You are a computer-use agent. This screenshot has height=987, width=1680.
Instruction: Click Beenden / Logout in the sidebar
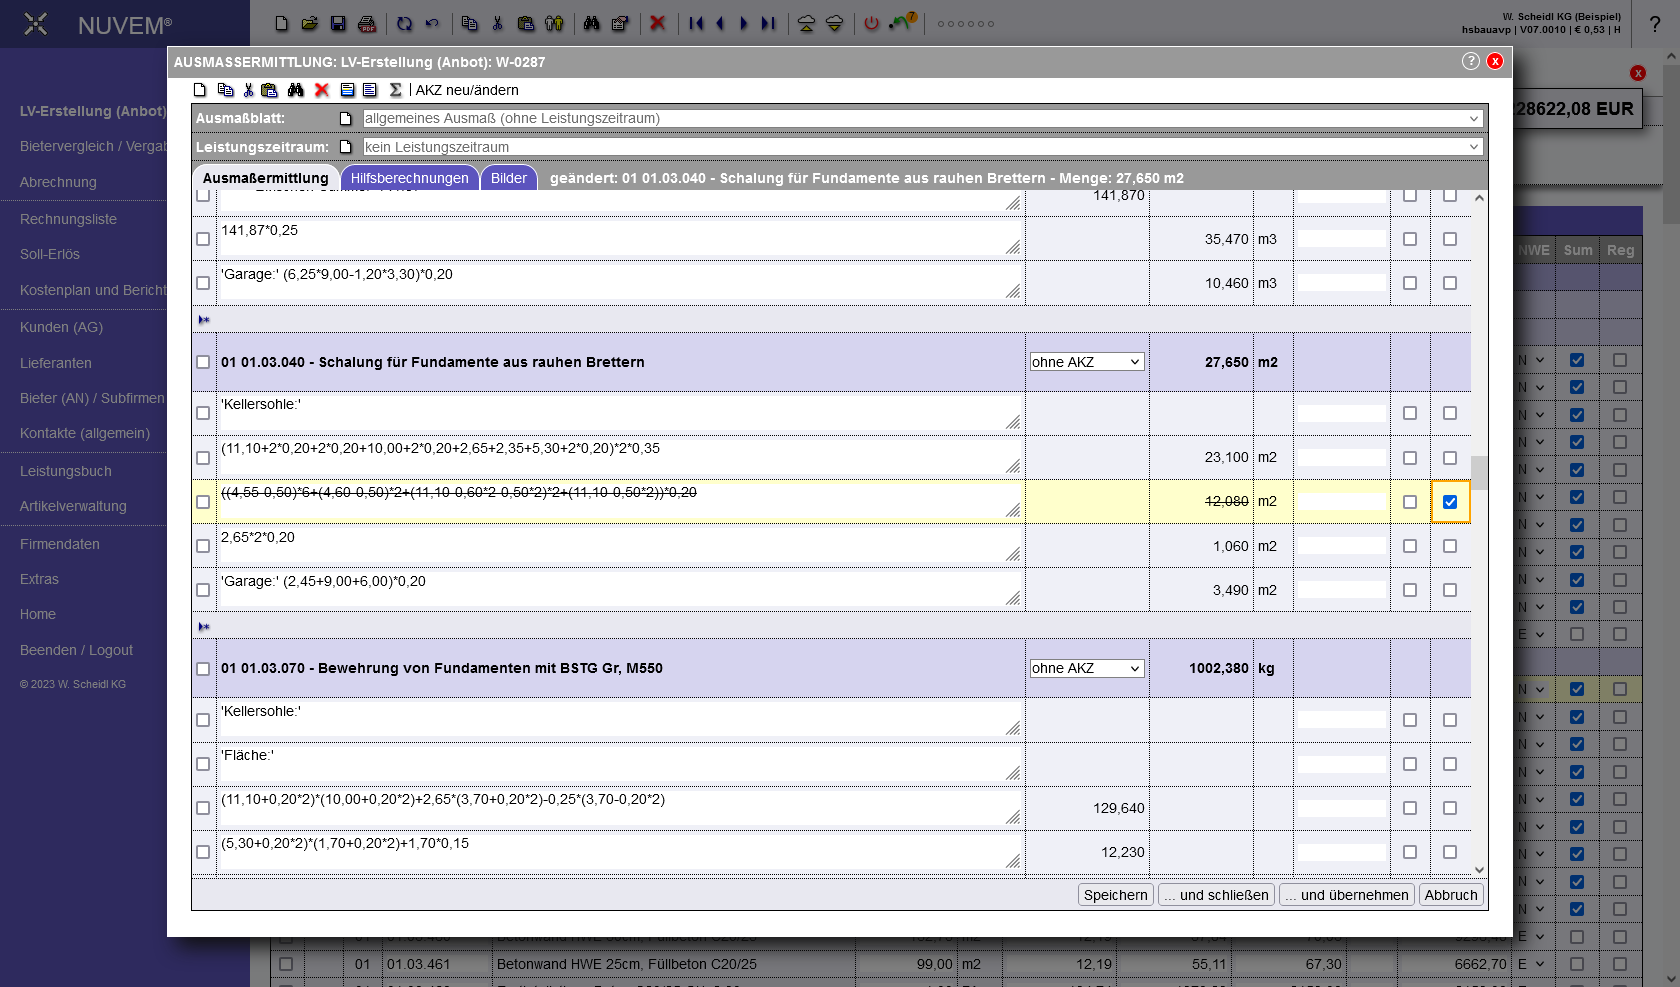click(x=76, y=650)
